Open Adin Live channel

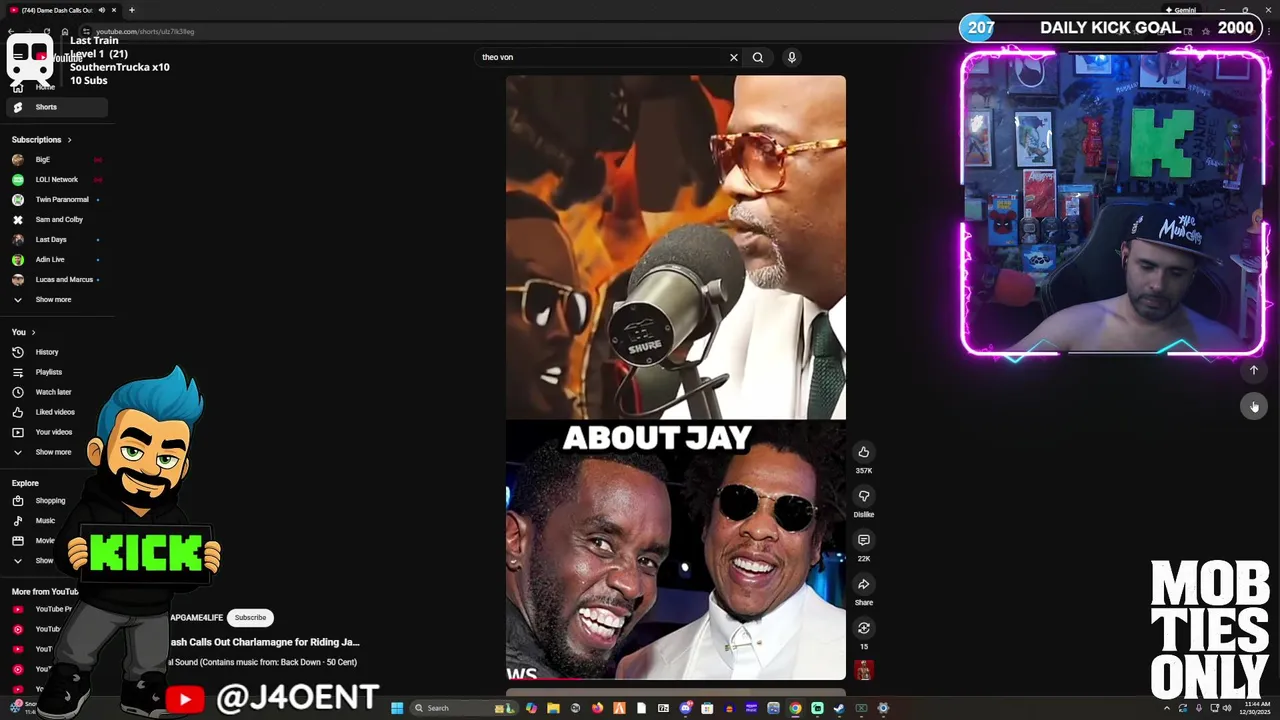[55, 259]
